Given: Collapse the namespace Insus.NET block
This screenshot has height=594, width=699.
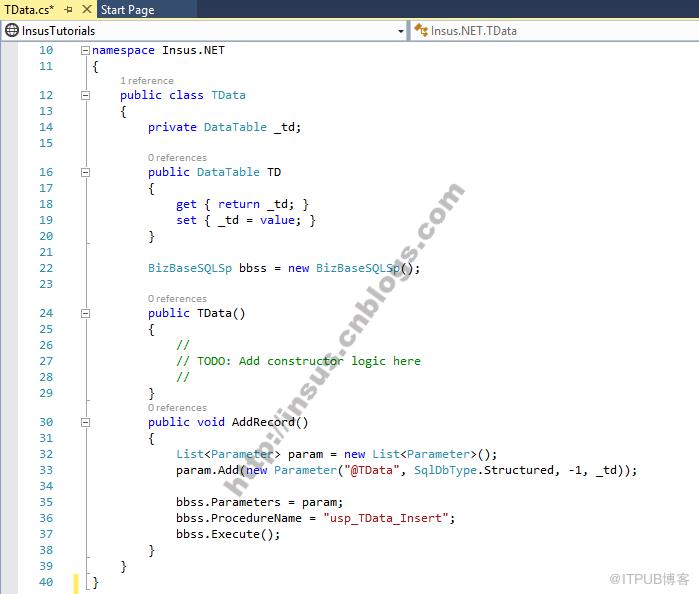Looking at the screenshot, I should [85, 50].
